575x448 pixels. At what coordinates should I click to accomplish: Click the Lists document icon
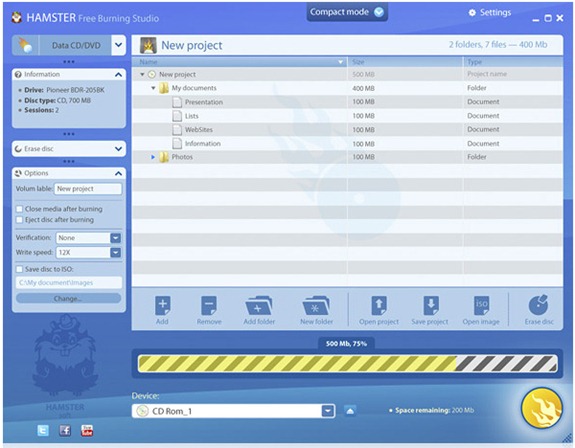coord(177,116)
